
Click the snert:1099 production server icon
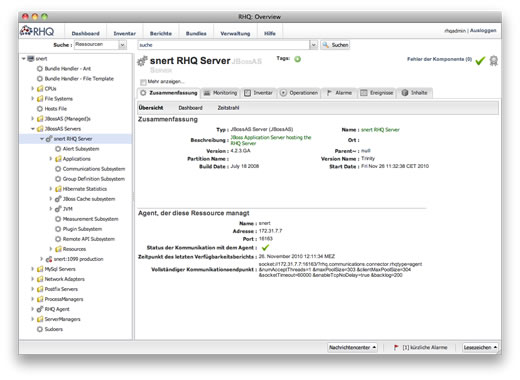tap(49, 259)
